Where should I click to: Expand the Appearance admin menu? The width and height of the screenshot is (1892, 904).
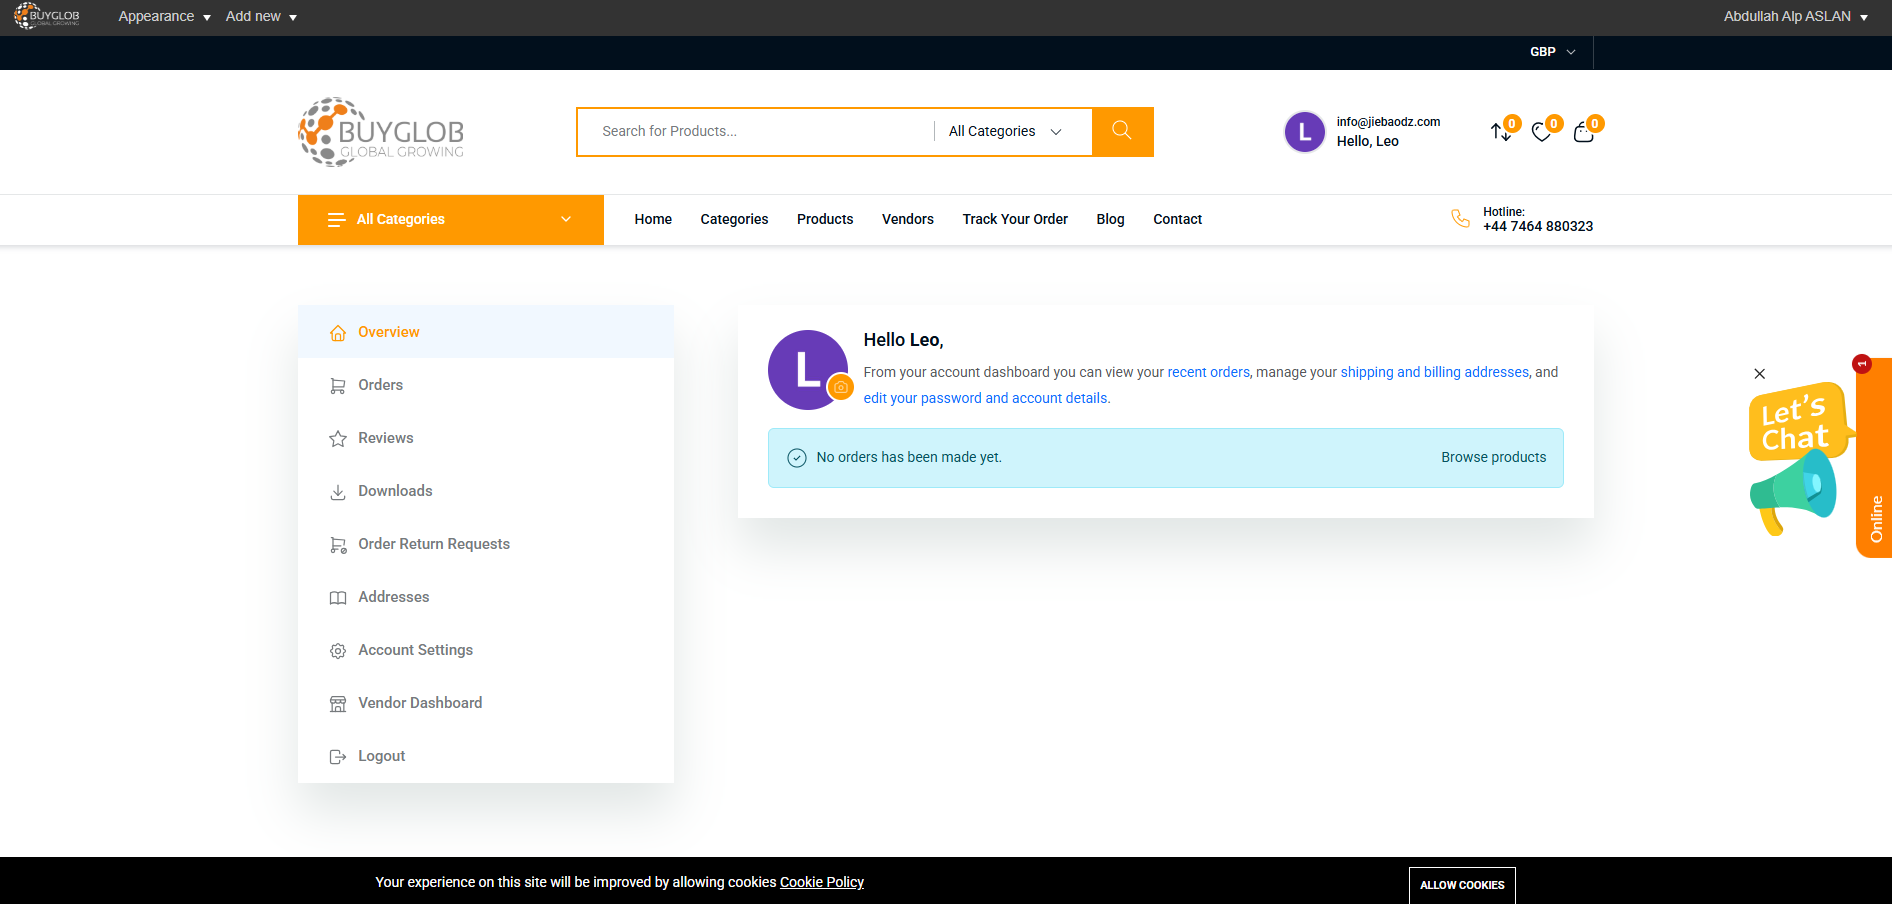coord(164,17)
